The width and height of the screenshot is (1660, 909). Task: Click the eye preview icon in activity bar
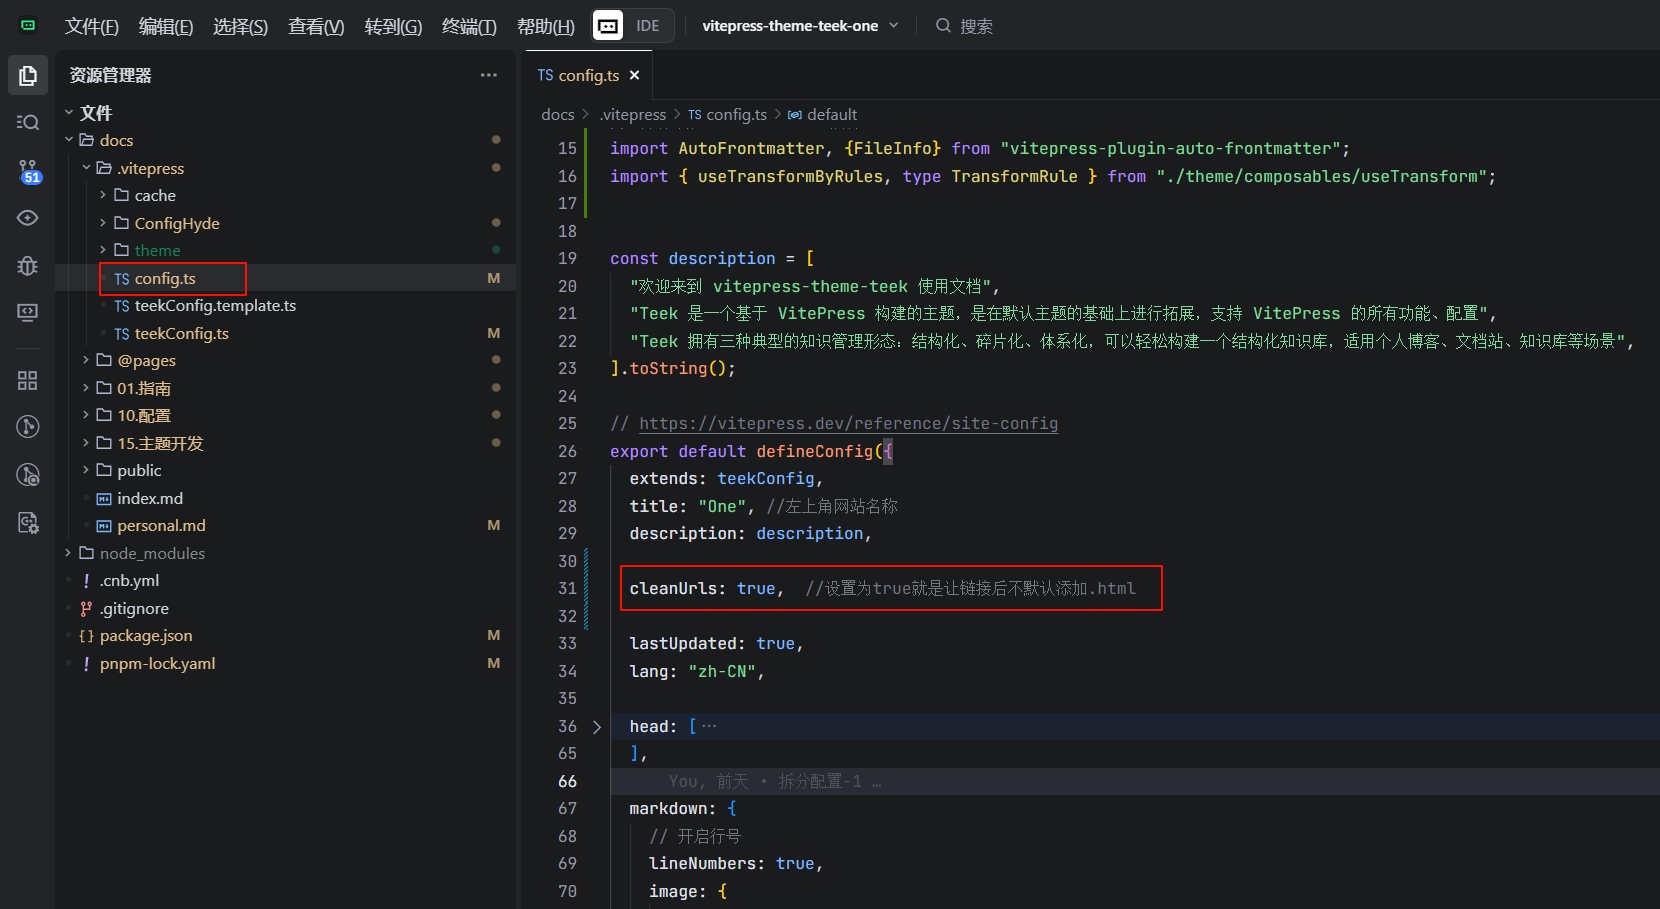28,218
